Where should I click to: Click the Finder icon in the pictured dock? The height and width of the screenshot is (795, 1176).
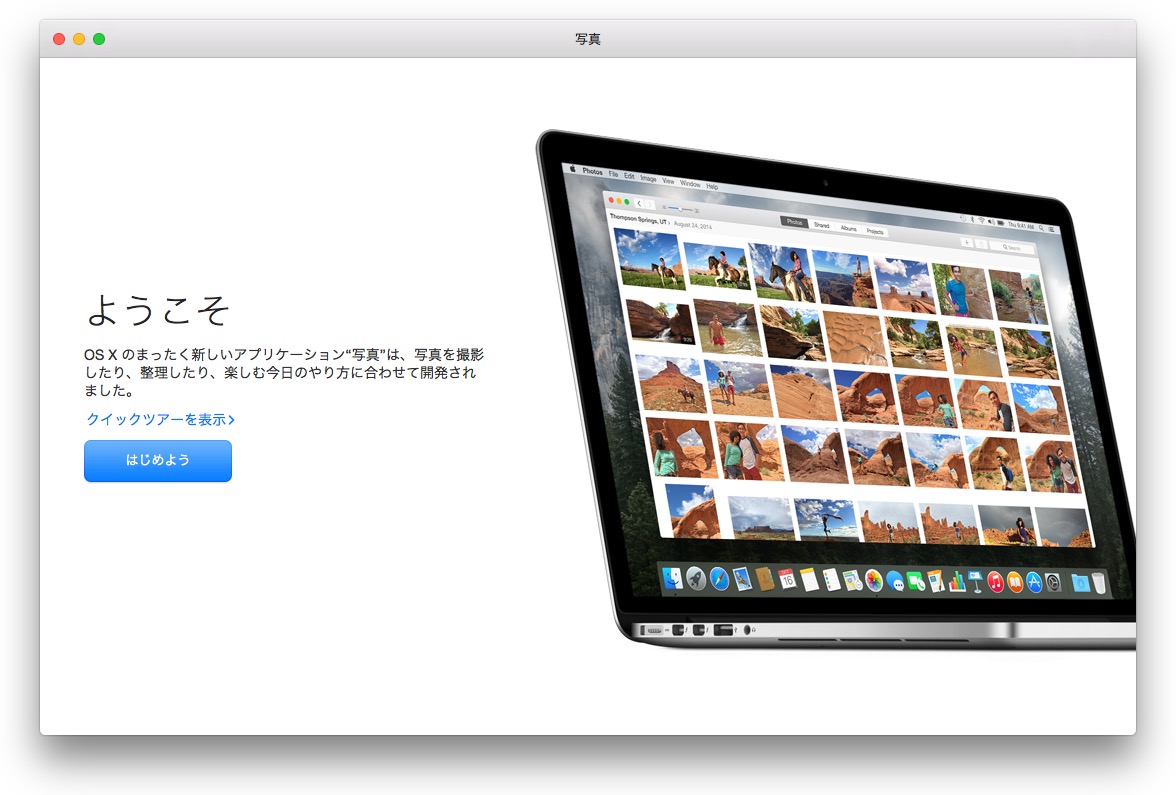click(672, 577)
